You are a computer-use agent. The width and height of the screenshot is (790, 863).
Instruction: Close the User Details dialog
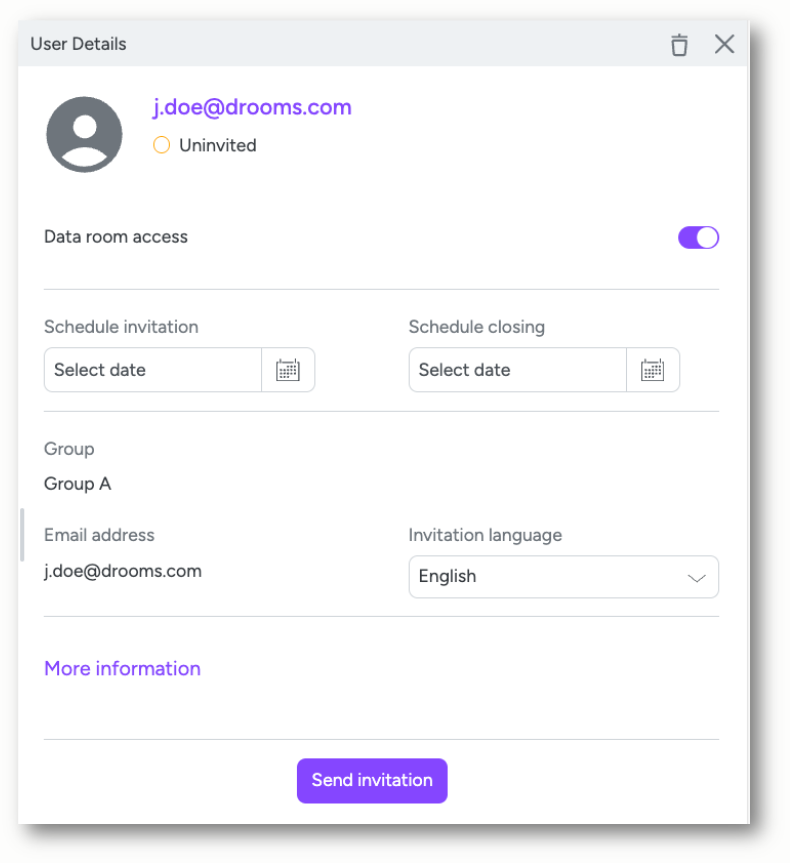click(x=724, y=44)
